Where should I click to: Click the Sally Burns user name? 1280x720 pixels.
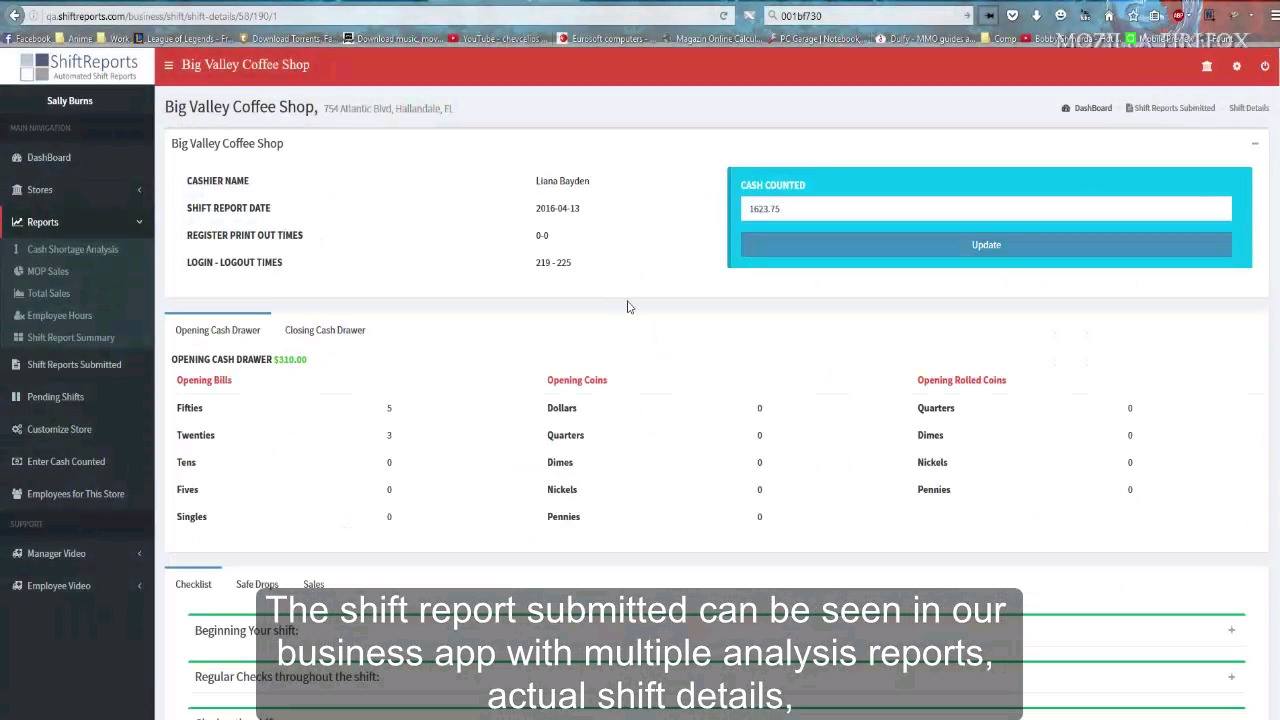tap(70, 101)
